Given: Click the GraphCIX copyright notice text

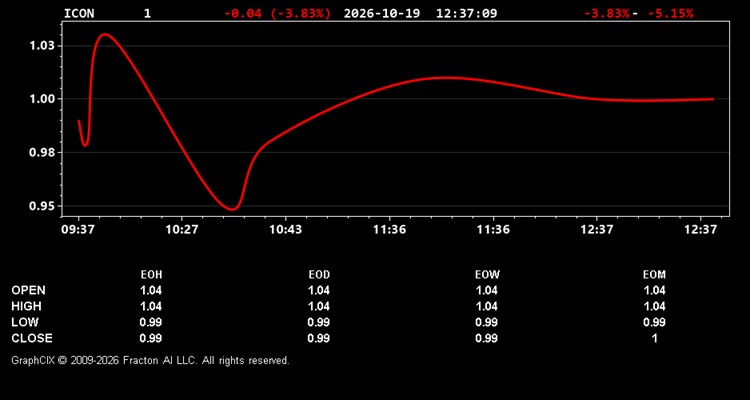Looking at the screenshot, I should [x=150, y=360].
